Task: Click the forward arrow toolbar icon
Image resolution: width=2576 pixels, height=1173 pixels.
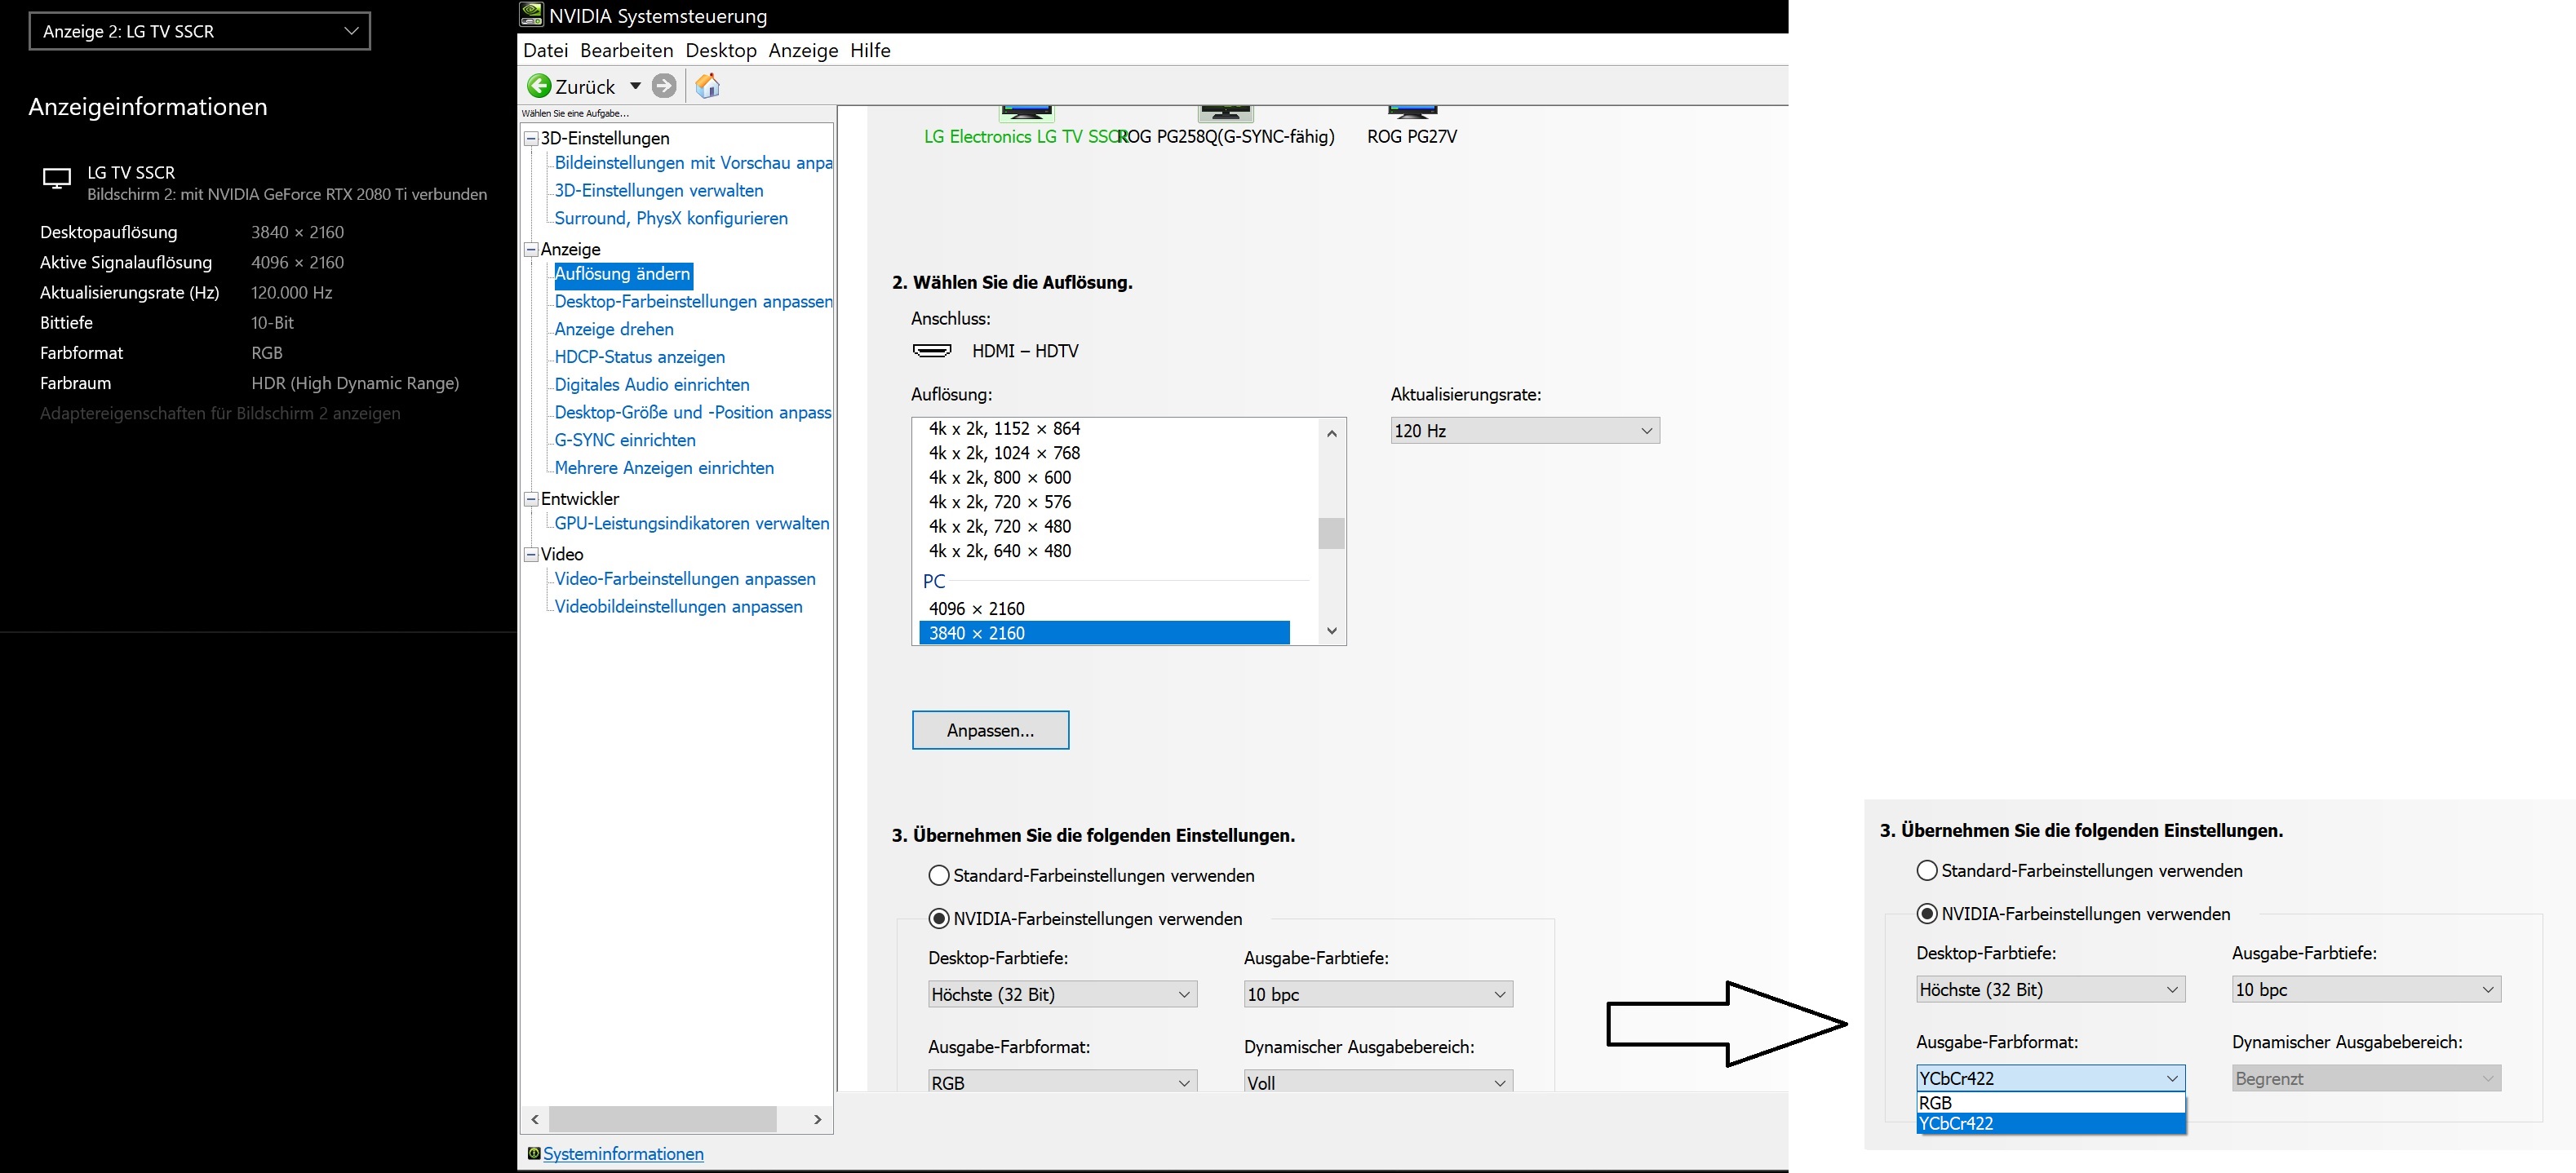Action: (664, 86)
